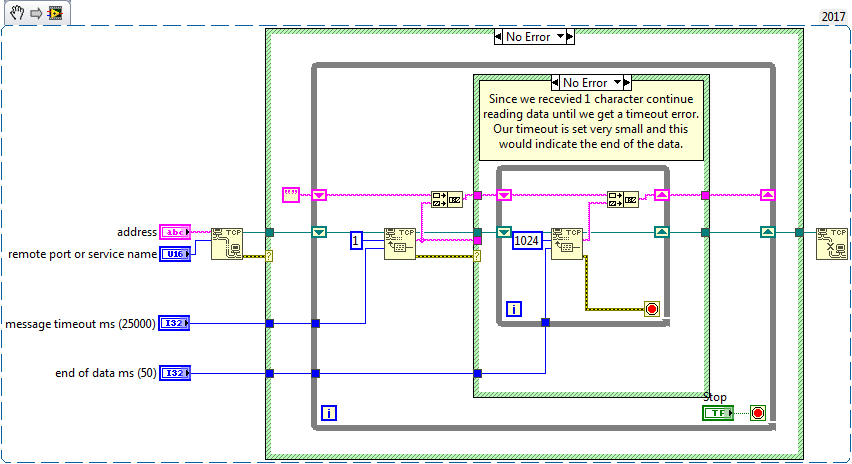Select the TCP Close Connection node
852x464 pixels.
pyautogui.click(x=832, y=243)
